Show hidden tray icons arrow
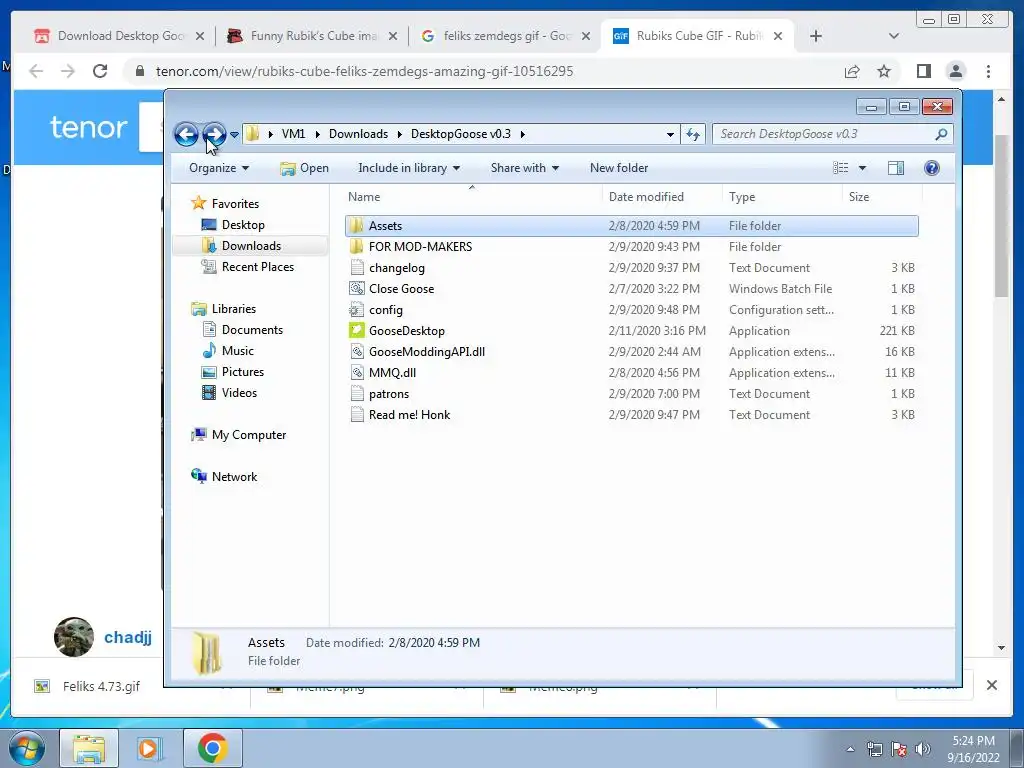The image size is (1024, 768). pos(850,750)
